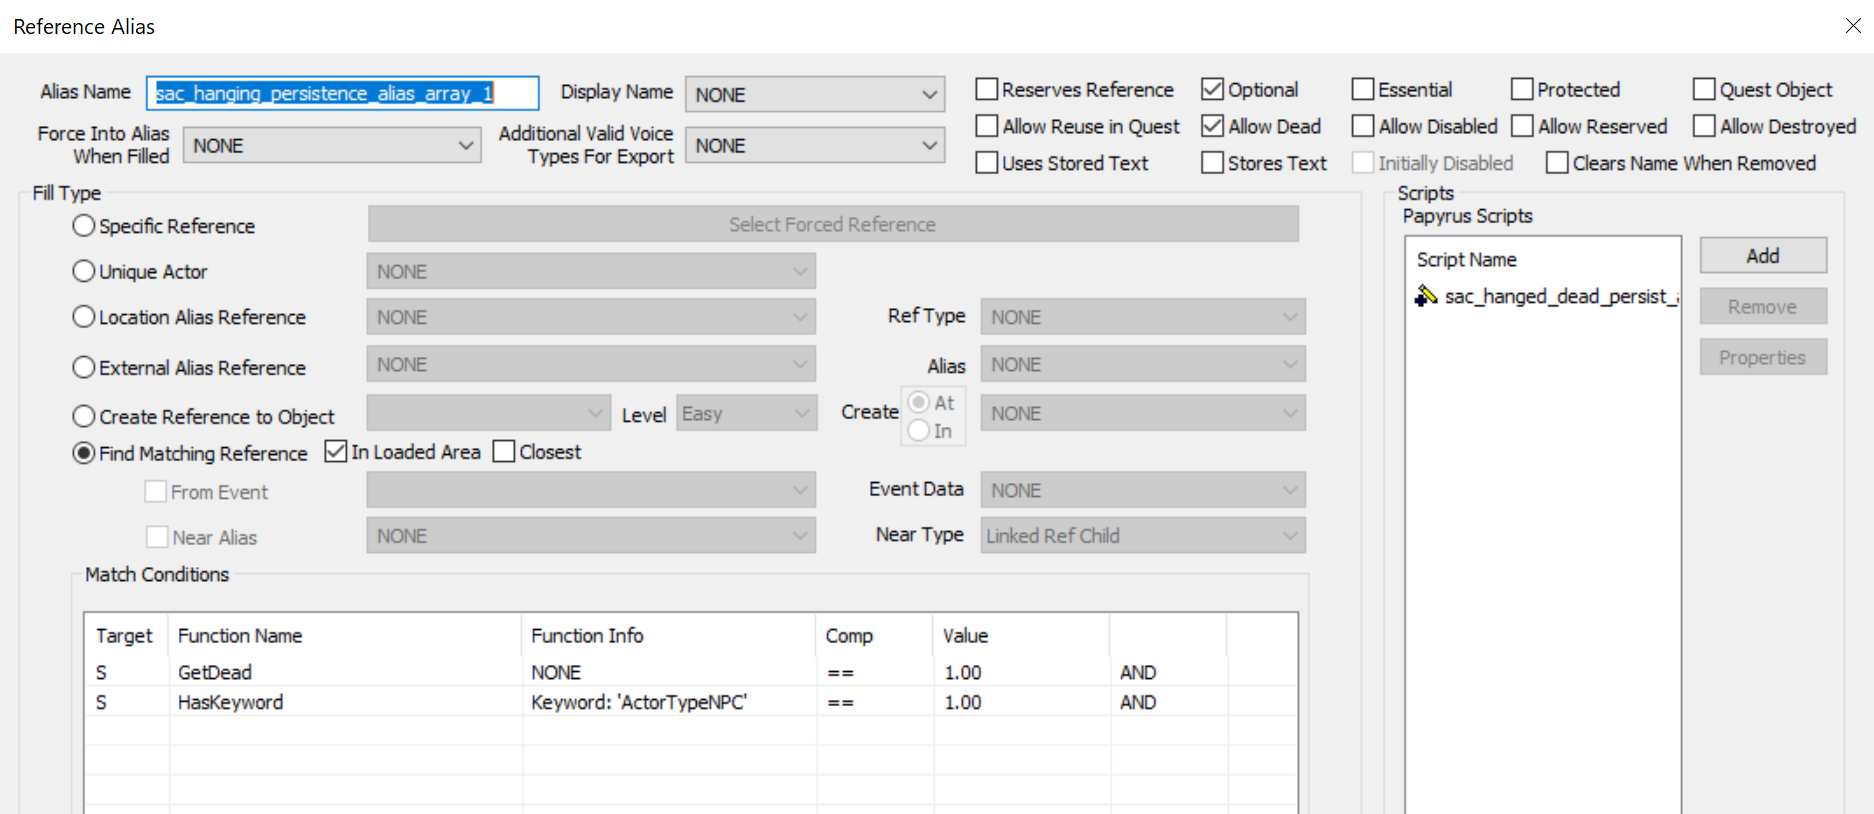1874x814 pixels.
Task: Click the Function Info column header
Action: 669,635
